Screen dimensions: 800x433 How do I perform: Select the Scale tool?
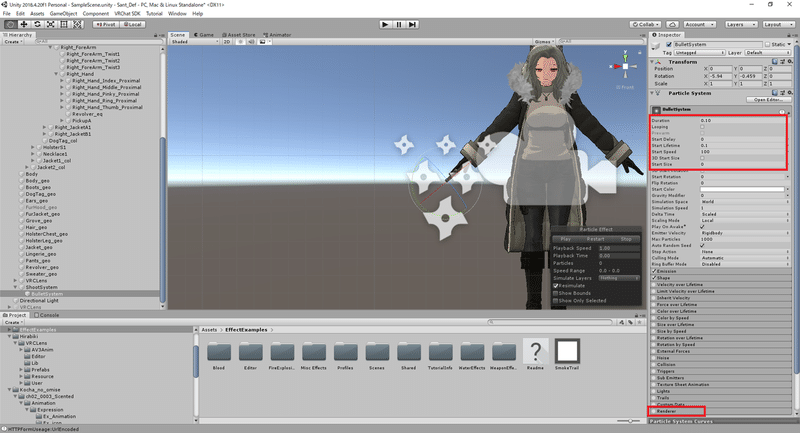[51, 24]
